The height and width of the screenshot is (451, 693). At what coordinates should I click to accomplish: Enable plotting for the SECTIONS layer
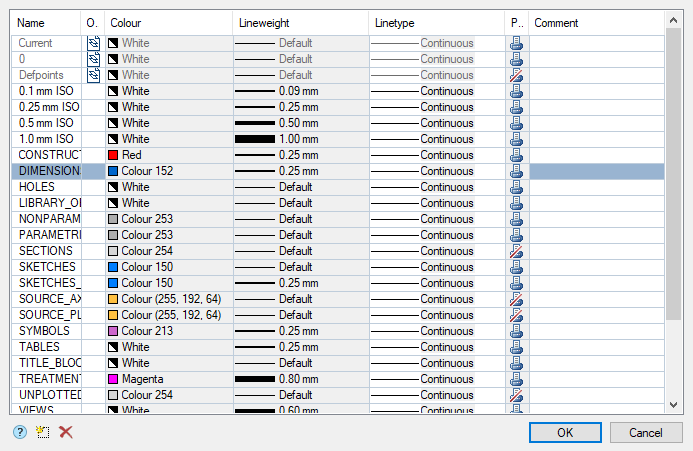[x=516, y=251]
